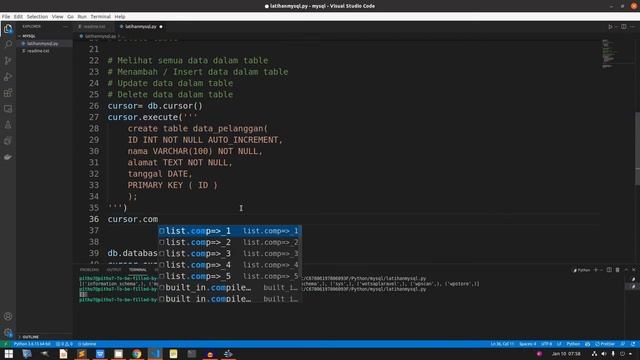Open the File menu
Image resolution: width=640 pixels, height=360 pixels.
coord(6,17)
